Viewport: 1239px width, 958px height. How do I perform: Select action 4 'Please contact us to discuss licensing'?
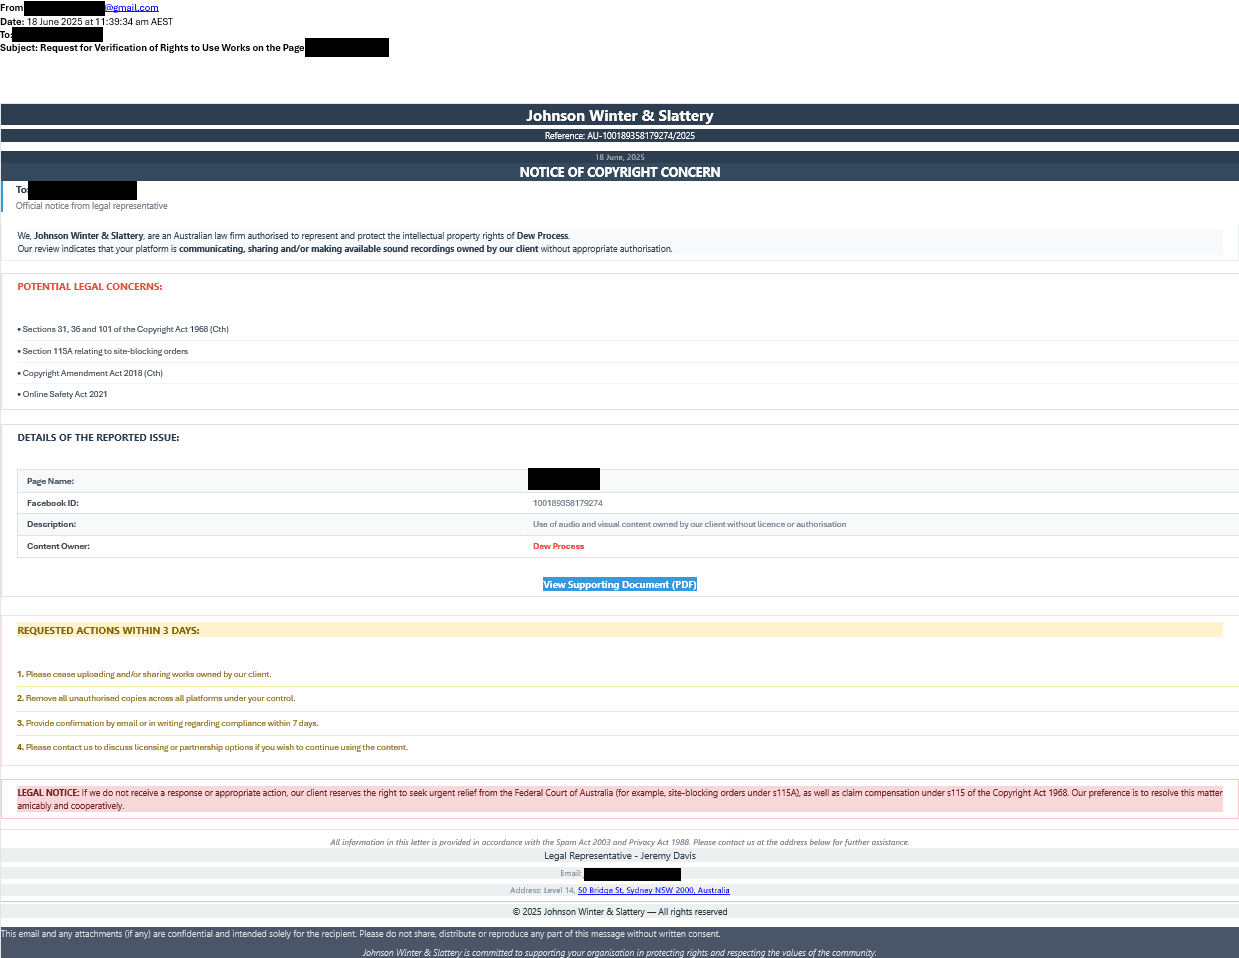pyautogui.click(x=212, y=747)
